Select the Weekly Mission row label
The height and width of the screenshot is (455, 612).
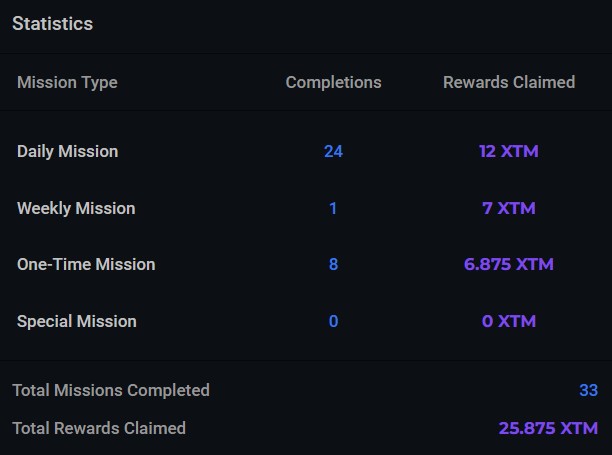coord(76,208)
